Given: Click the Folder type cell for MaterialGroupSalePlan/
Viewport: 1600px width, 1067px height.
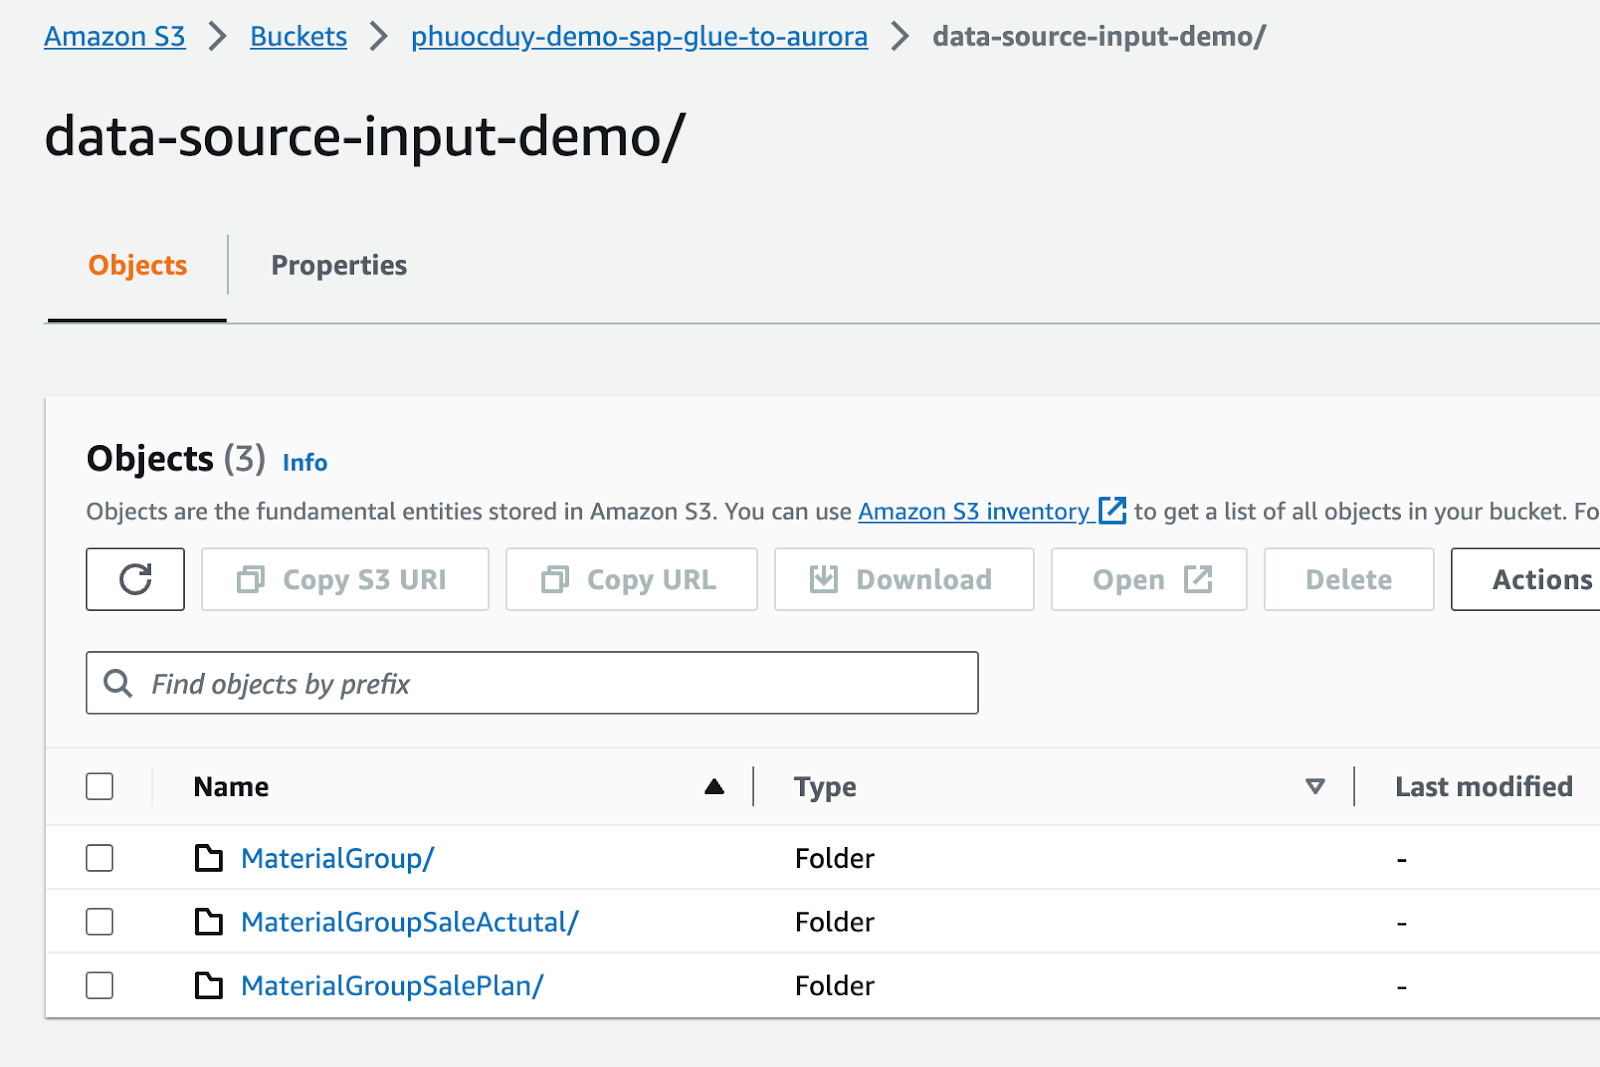Looking at the screenshot, I should click(x=835, y=986).
